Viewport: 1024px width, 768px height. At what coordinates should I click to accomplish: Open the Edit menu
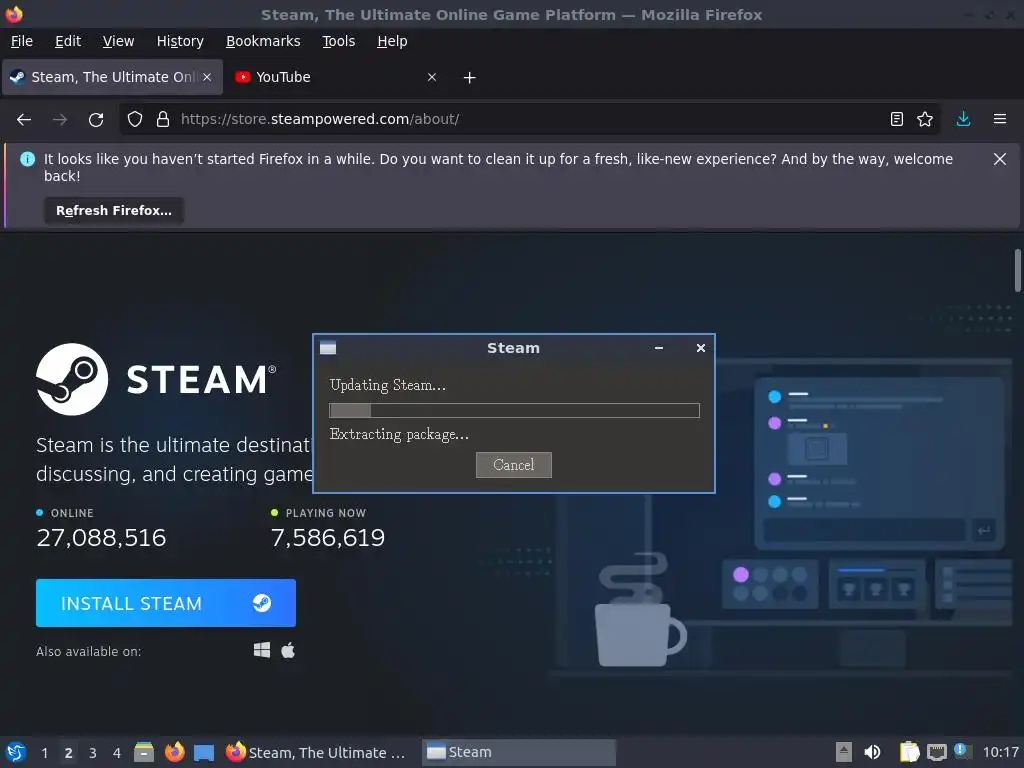click(68, 41)
